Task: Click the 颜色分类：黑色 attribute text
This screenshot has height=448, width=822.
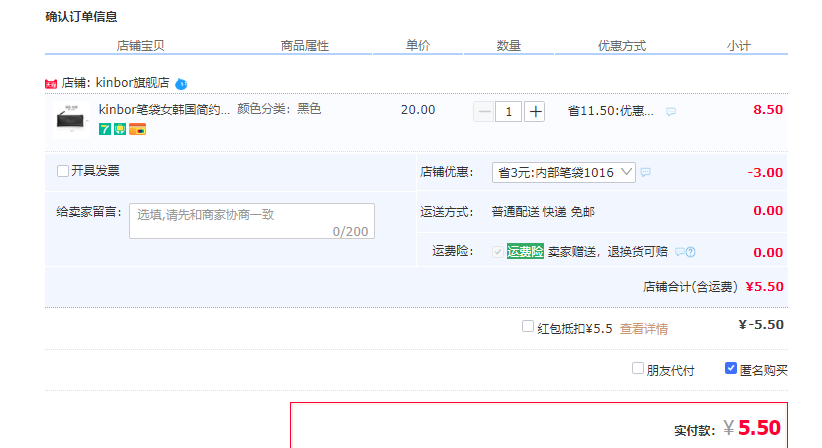Action: coord(279,109)
